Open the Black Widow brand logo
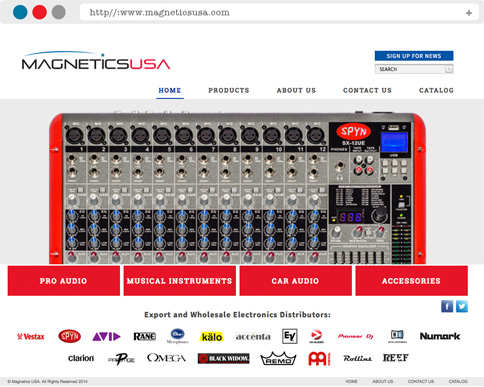 click(223, 358)
